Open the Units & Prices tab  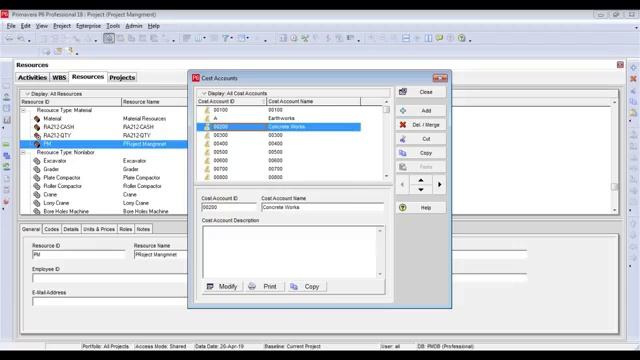coord(99,229)
